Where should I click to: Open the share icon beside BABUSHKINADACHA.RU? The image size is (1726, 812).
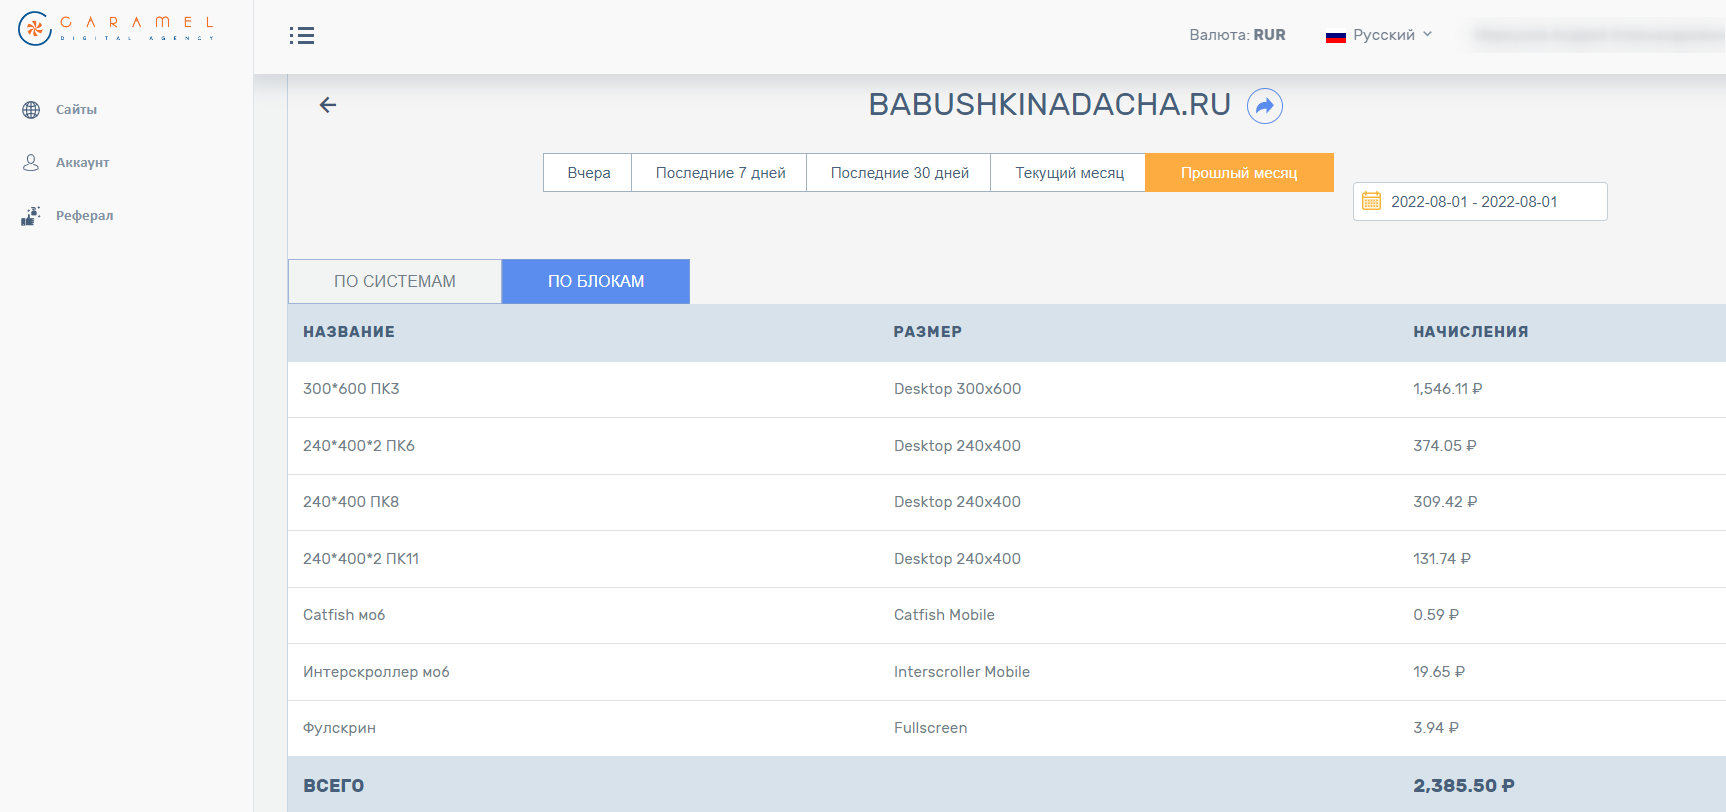pos(1265,106)
